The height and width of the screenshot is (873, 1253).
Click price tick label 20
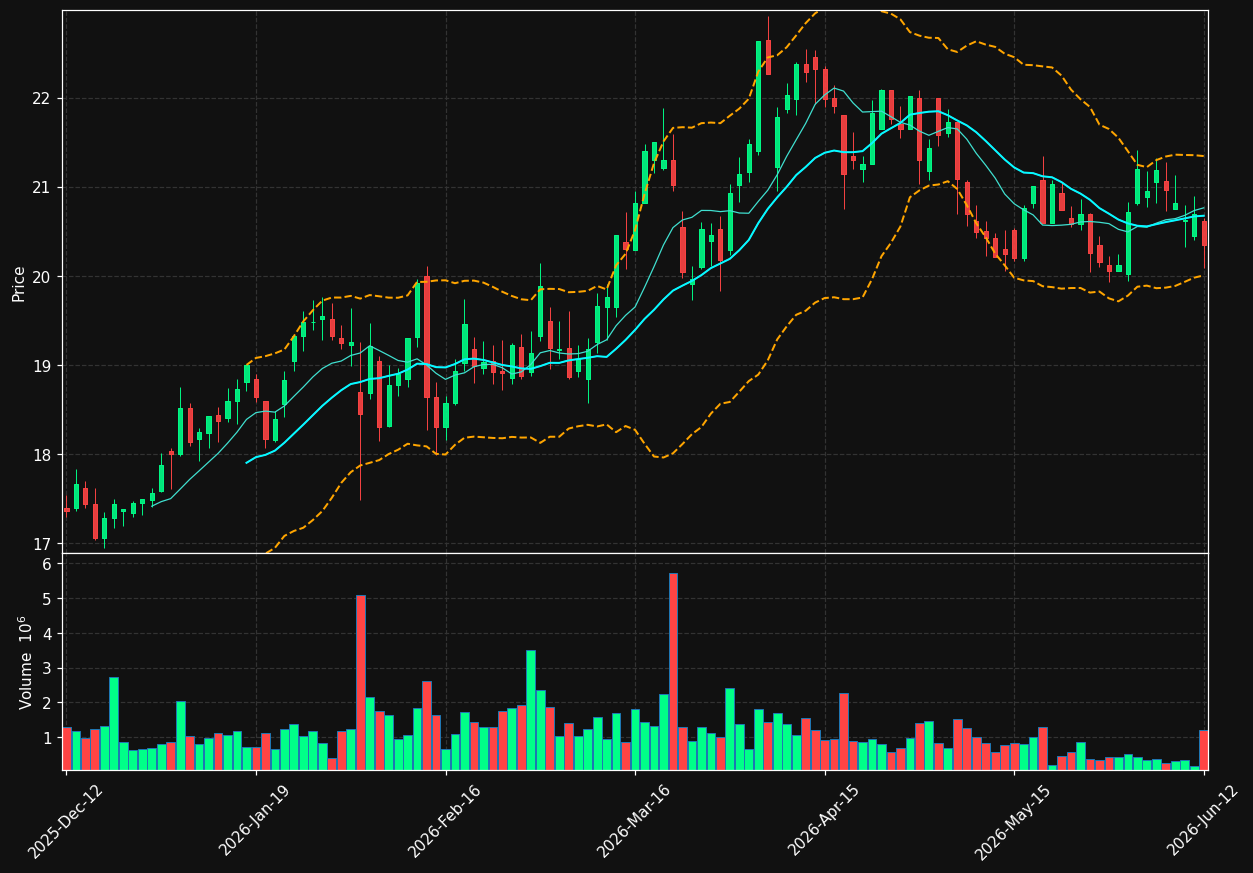click(44, 277)
